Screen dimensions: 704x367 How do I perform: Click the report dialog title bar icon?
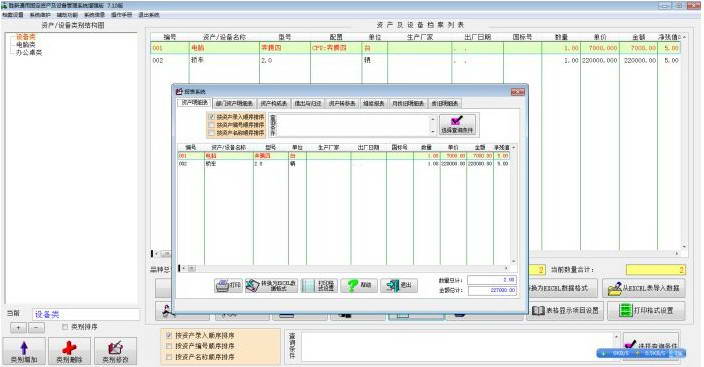pos(179,91)
